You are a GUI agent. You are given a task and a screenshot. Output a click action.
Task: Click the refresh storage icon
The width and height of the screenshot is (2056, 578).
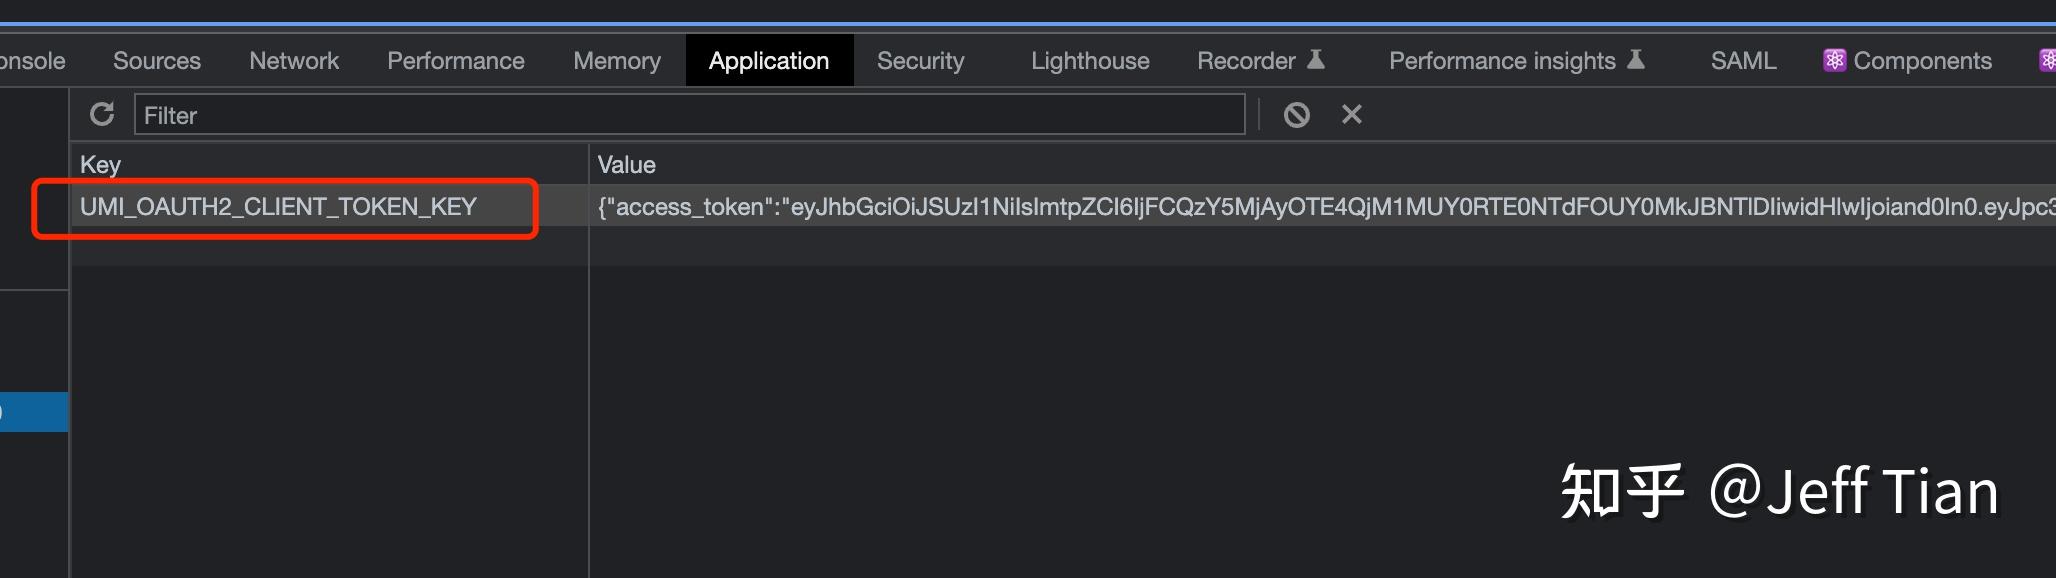102,114
